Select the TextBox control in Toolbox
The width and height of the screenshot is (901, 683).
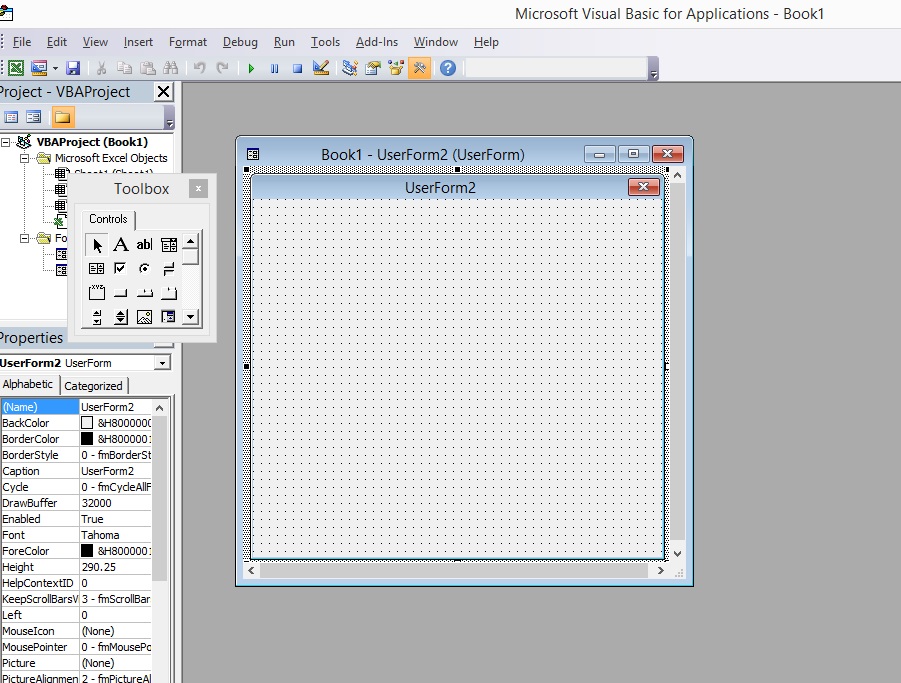tap(144, 245)
